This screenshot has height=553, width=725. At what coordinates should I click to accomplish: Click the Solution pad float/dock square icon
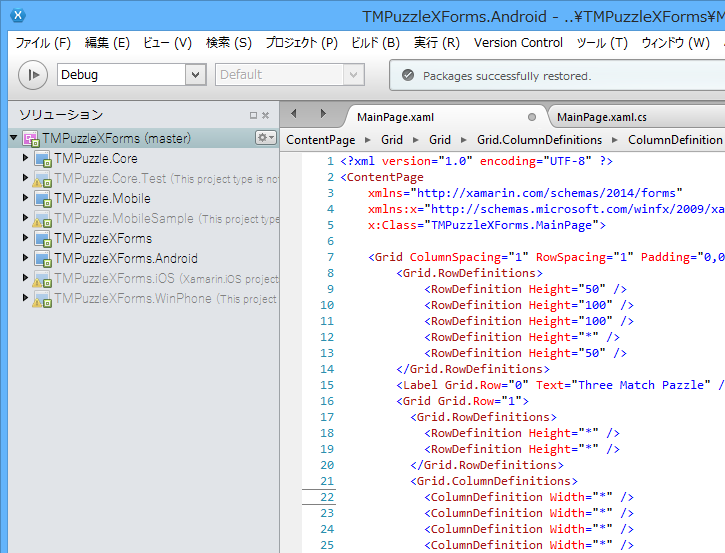pos(253,116)
